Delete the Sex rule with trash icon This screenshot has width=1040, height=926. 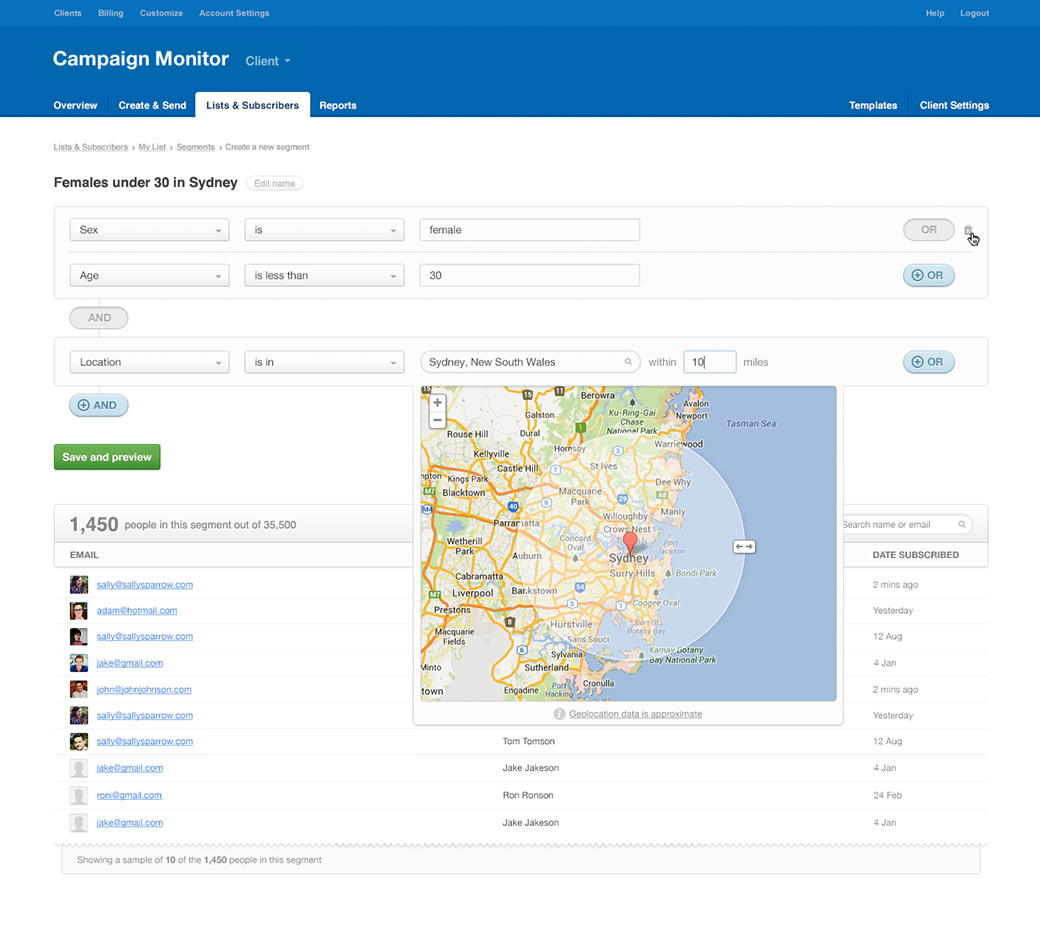[x=968, y=230]
